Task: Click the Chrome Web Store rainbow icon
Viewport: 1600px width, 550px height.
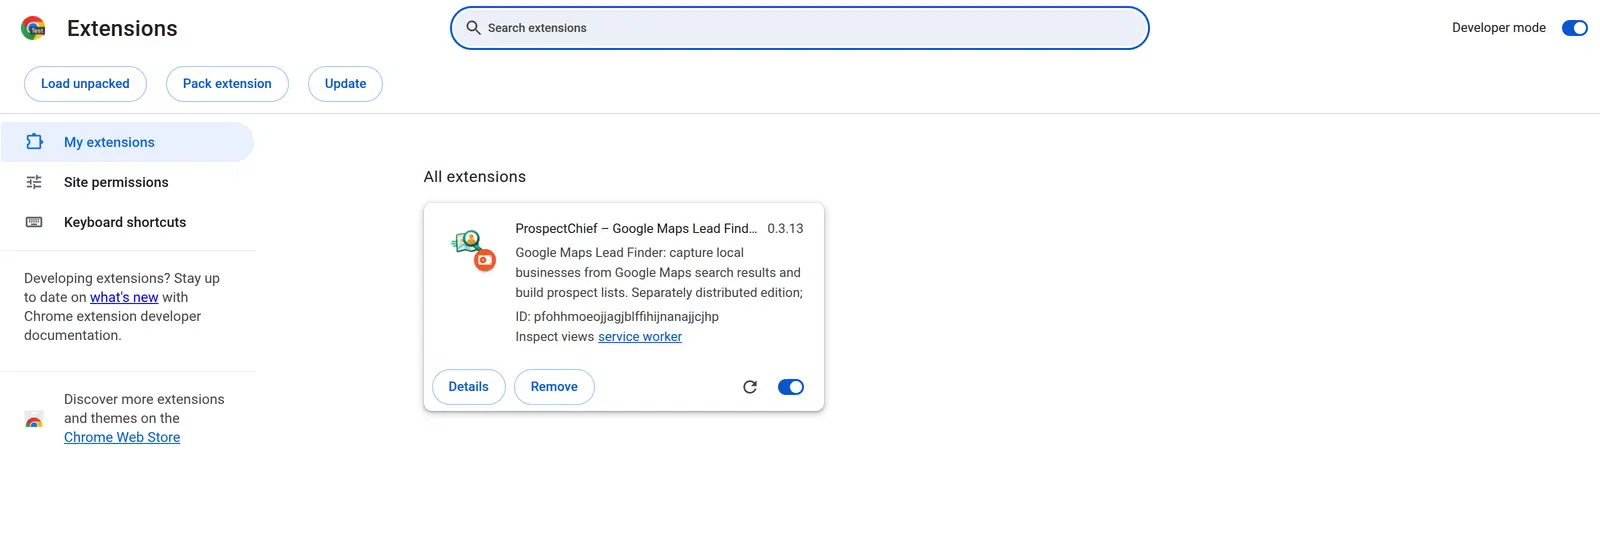Action: coord(34,419)
